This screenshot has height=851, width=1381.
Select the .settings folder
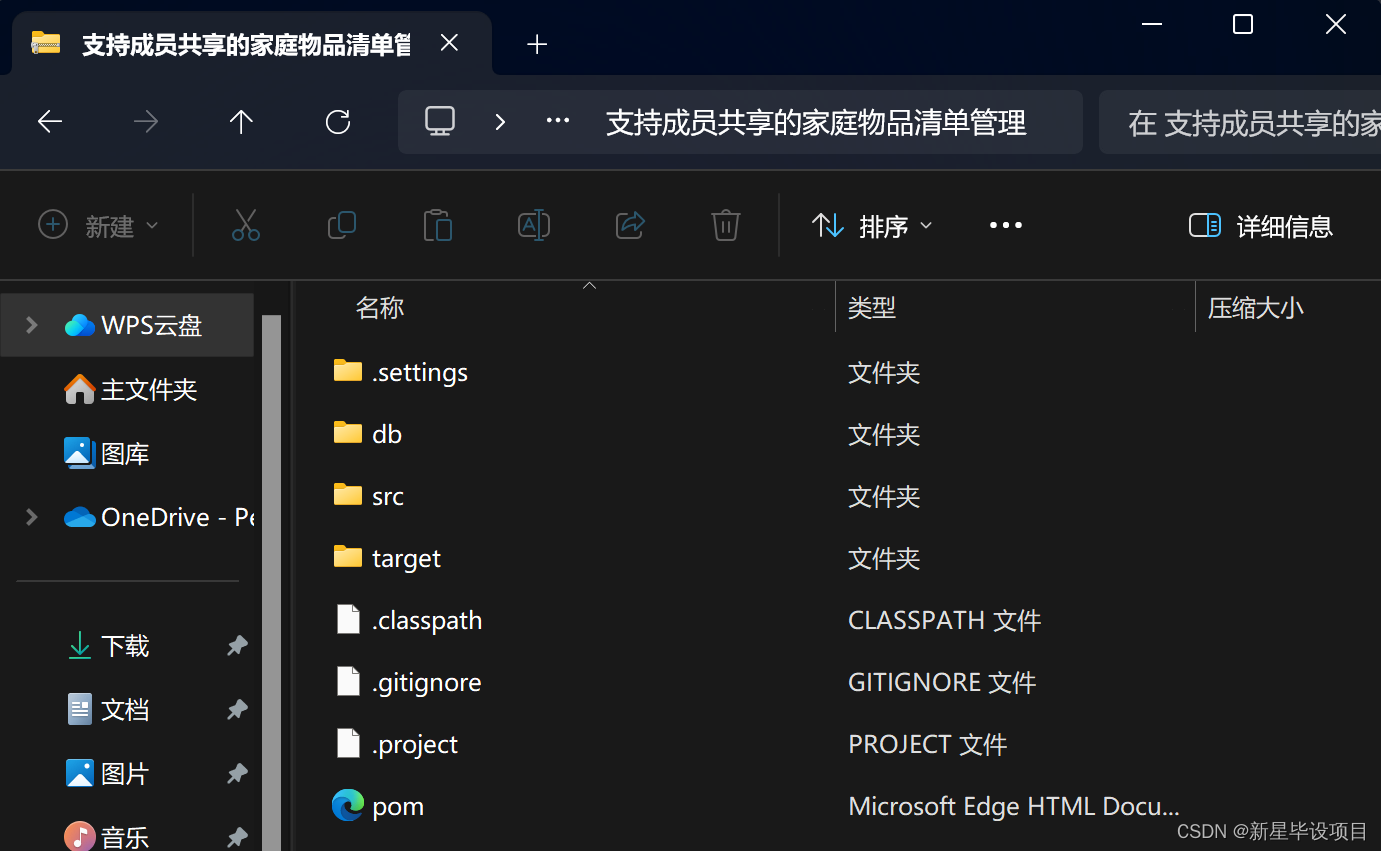(x=400, y=372)
